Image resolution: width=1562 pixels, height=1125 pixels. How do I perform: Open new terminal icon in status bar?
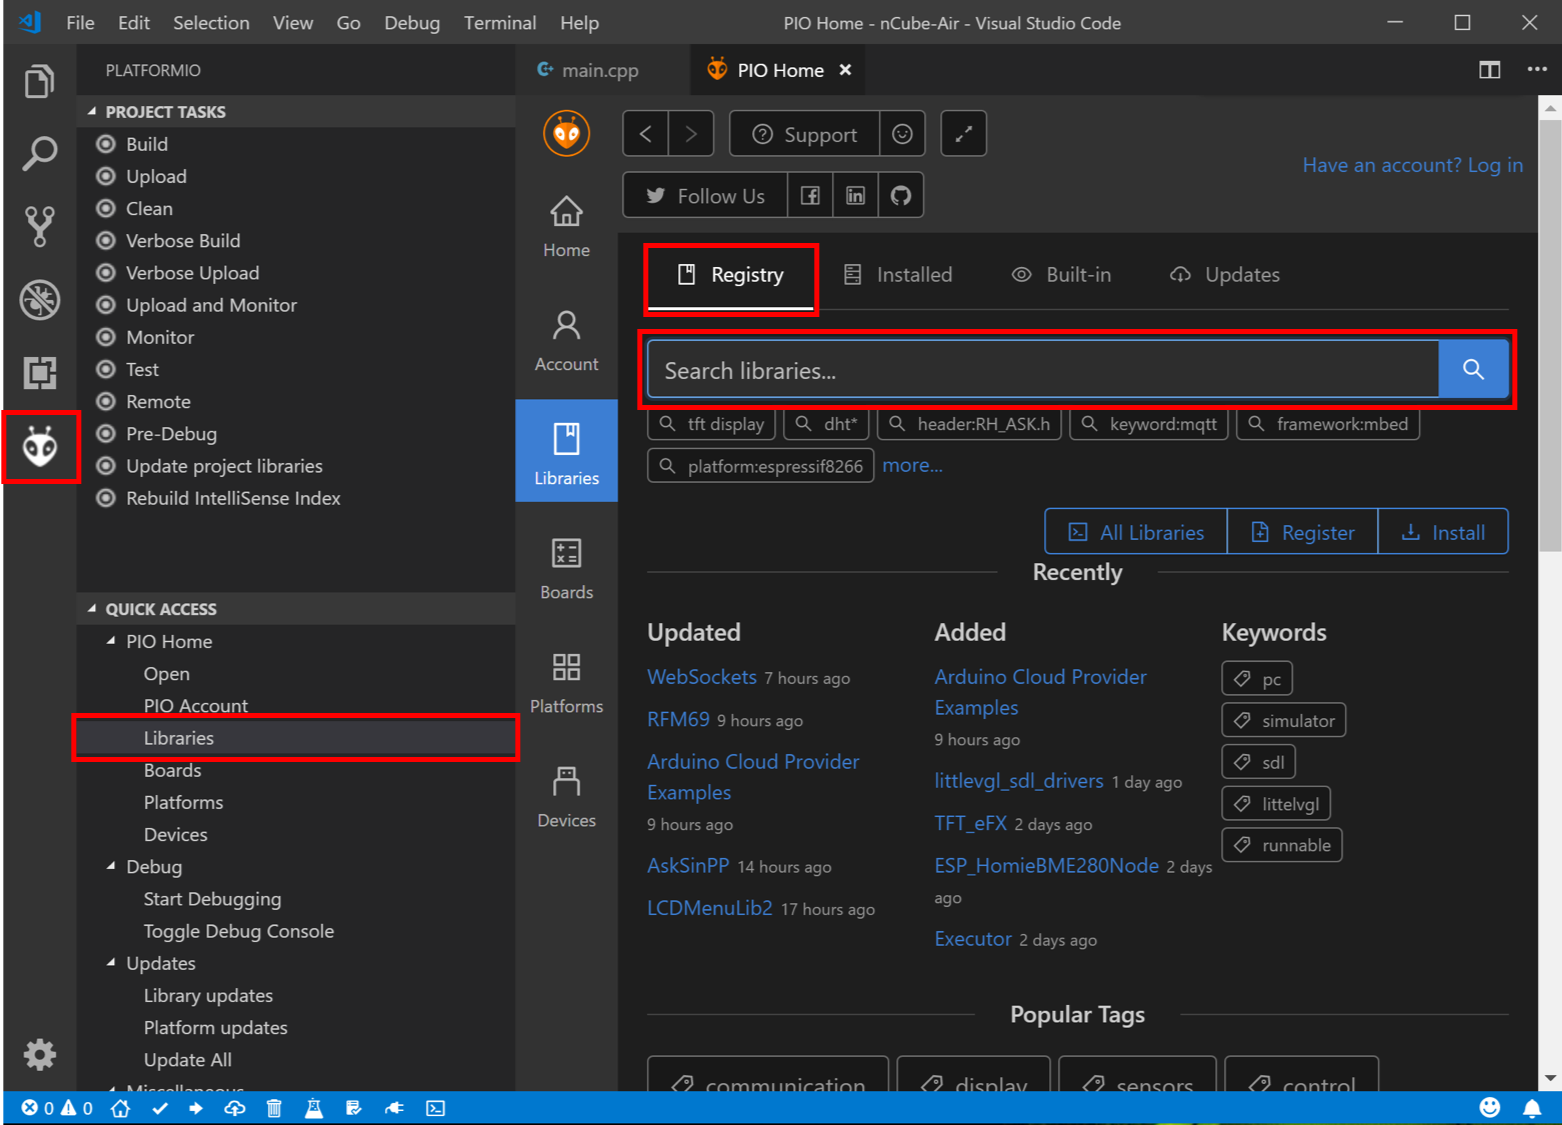[436, 1108]
